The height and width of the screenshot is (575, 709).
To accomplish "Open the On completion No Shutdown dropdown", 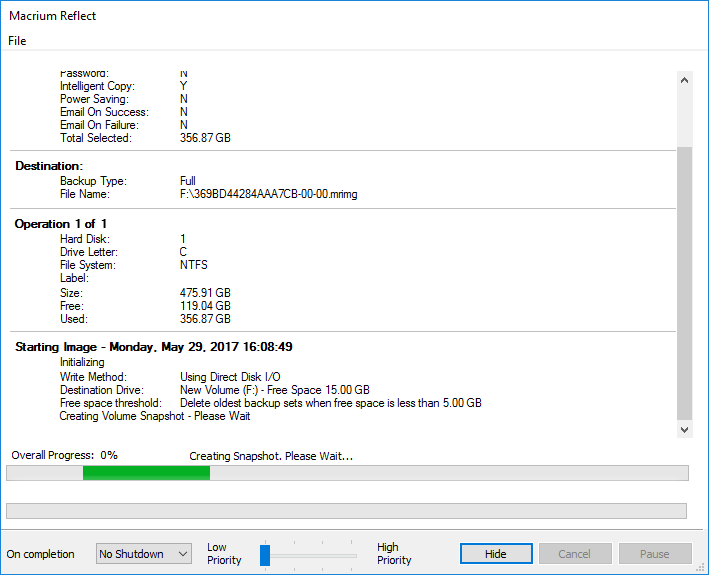I will [x=144, y=554].
